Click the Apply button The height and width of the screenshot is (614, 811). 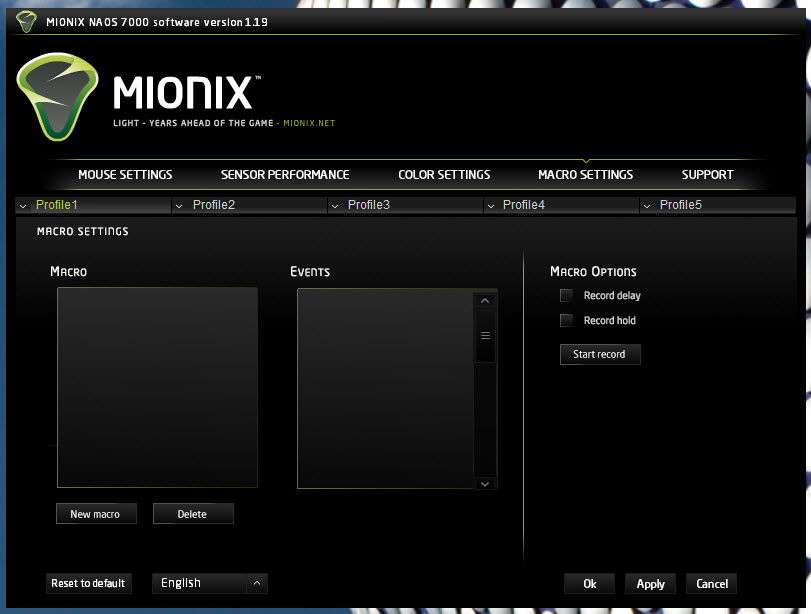[x=650, y=583]
